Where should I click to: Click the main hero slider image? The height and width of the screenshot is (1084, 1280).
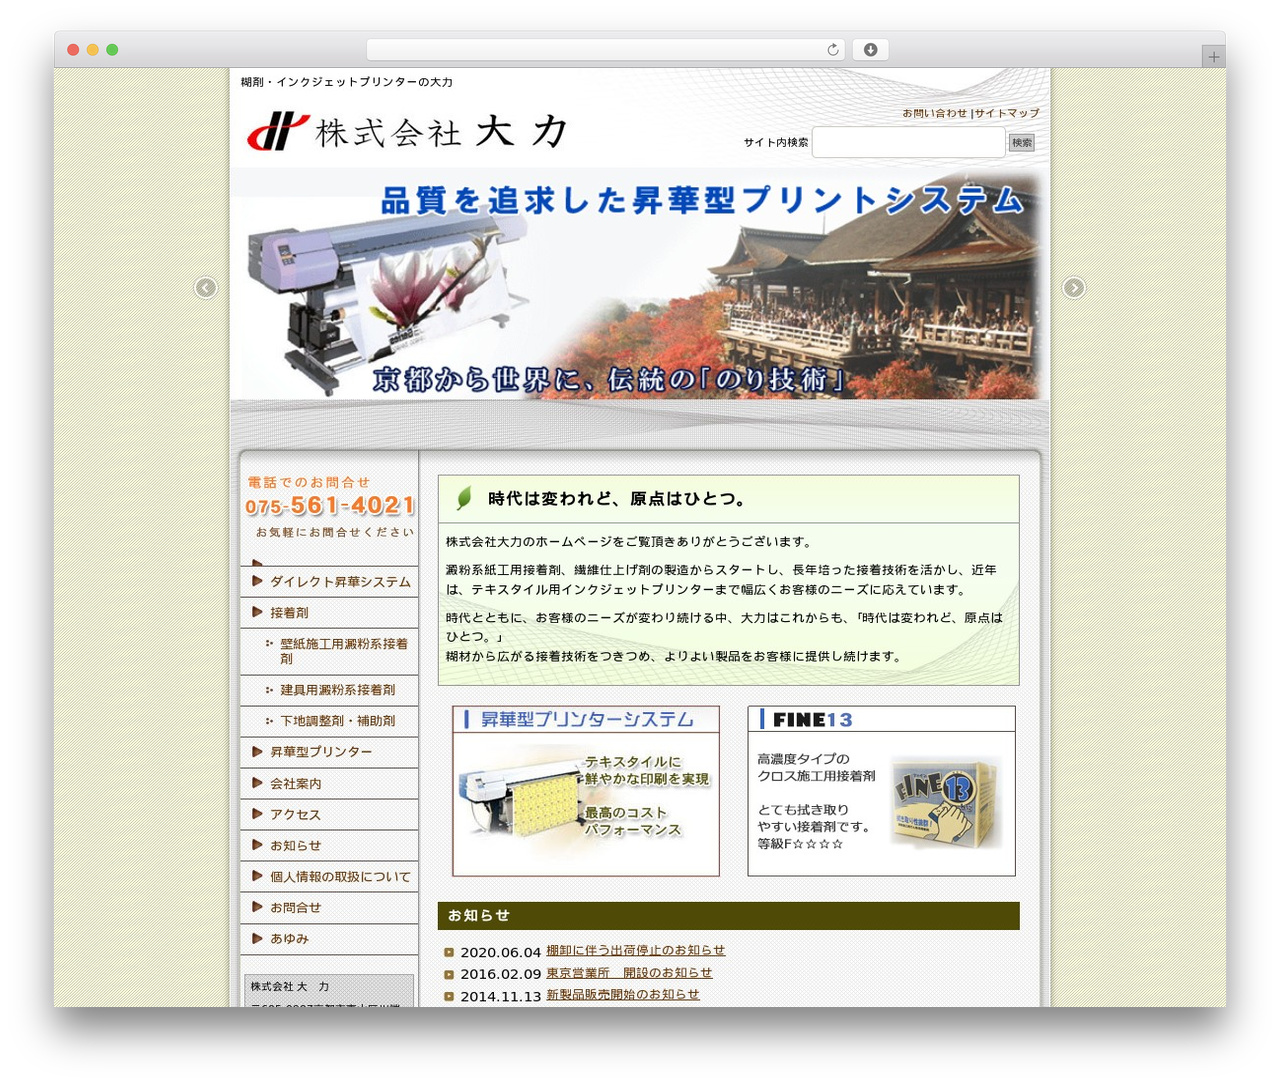(x=640, y=284)
